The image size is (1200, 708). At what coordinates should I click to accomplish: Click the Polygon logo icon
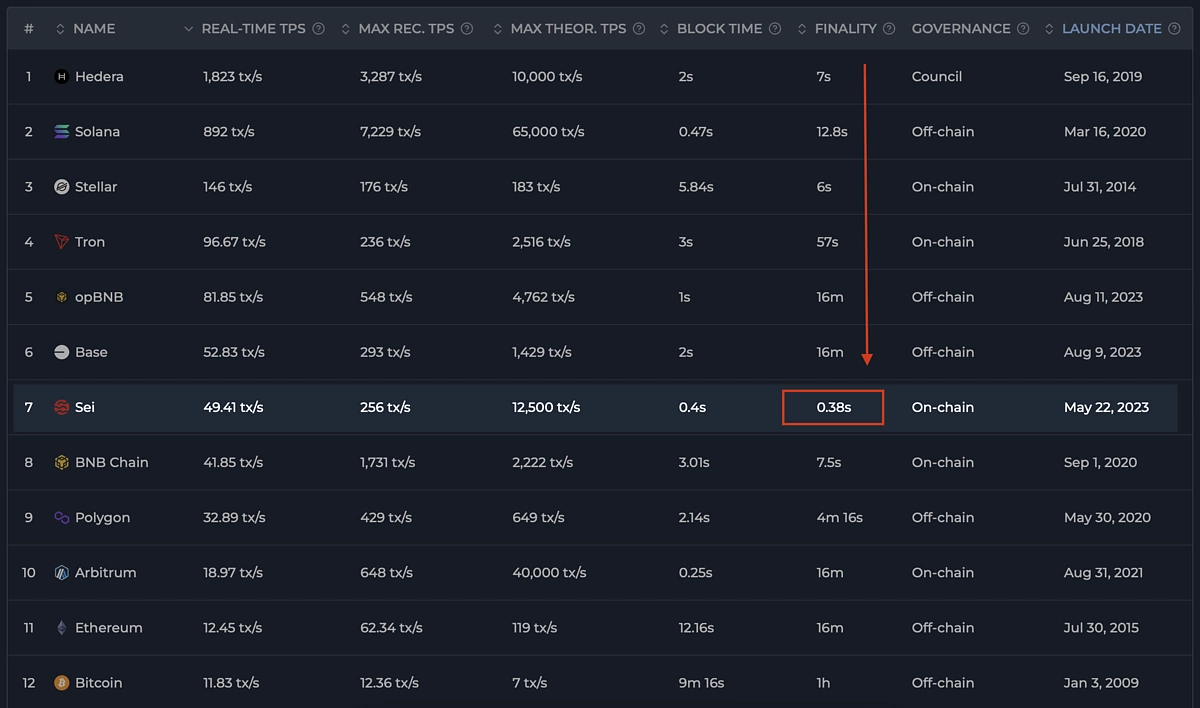61,518
